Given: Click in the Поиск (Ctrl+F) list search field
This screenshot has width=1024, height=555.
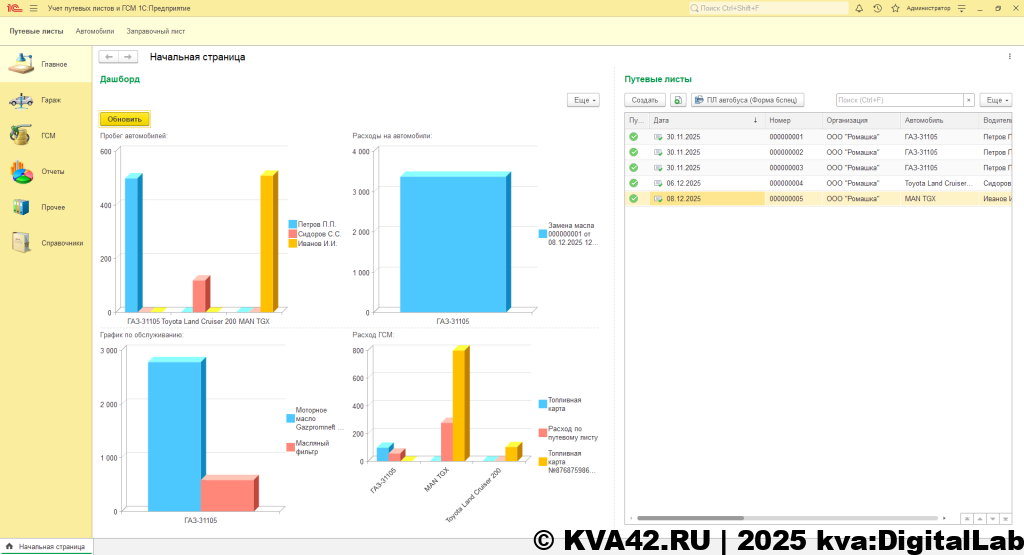Looking at the screenshot, I should [x=898, y=100].
